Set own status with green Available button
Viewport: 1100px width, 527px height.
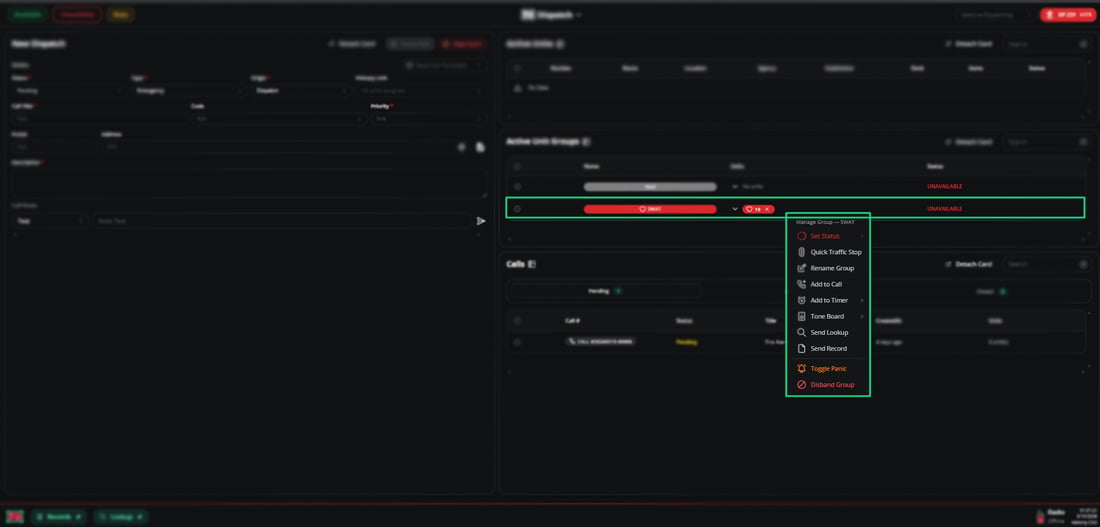tap(27, 14)
